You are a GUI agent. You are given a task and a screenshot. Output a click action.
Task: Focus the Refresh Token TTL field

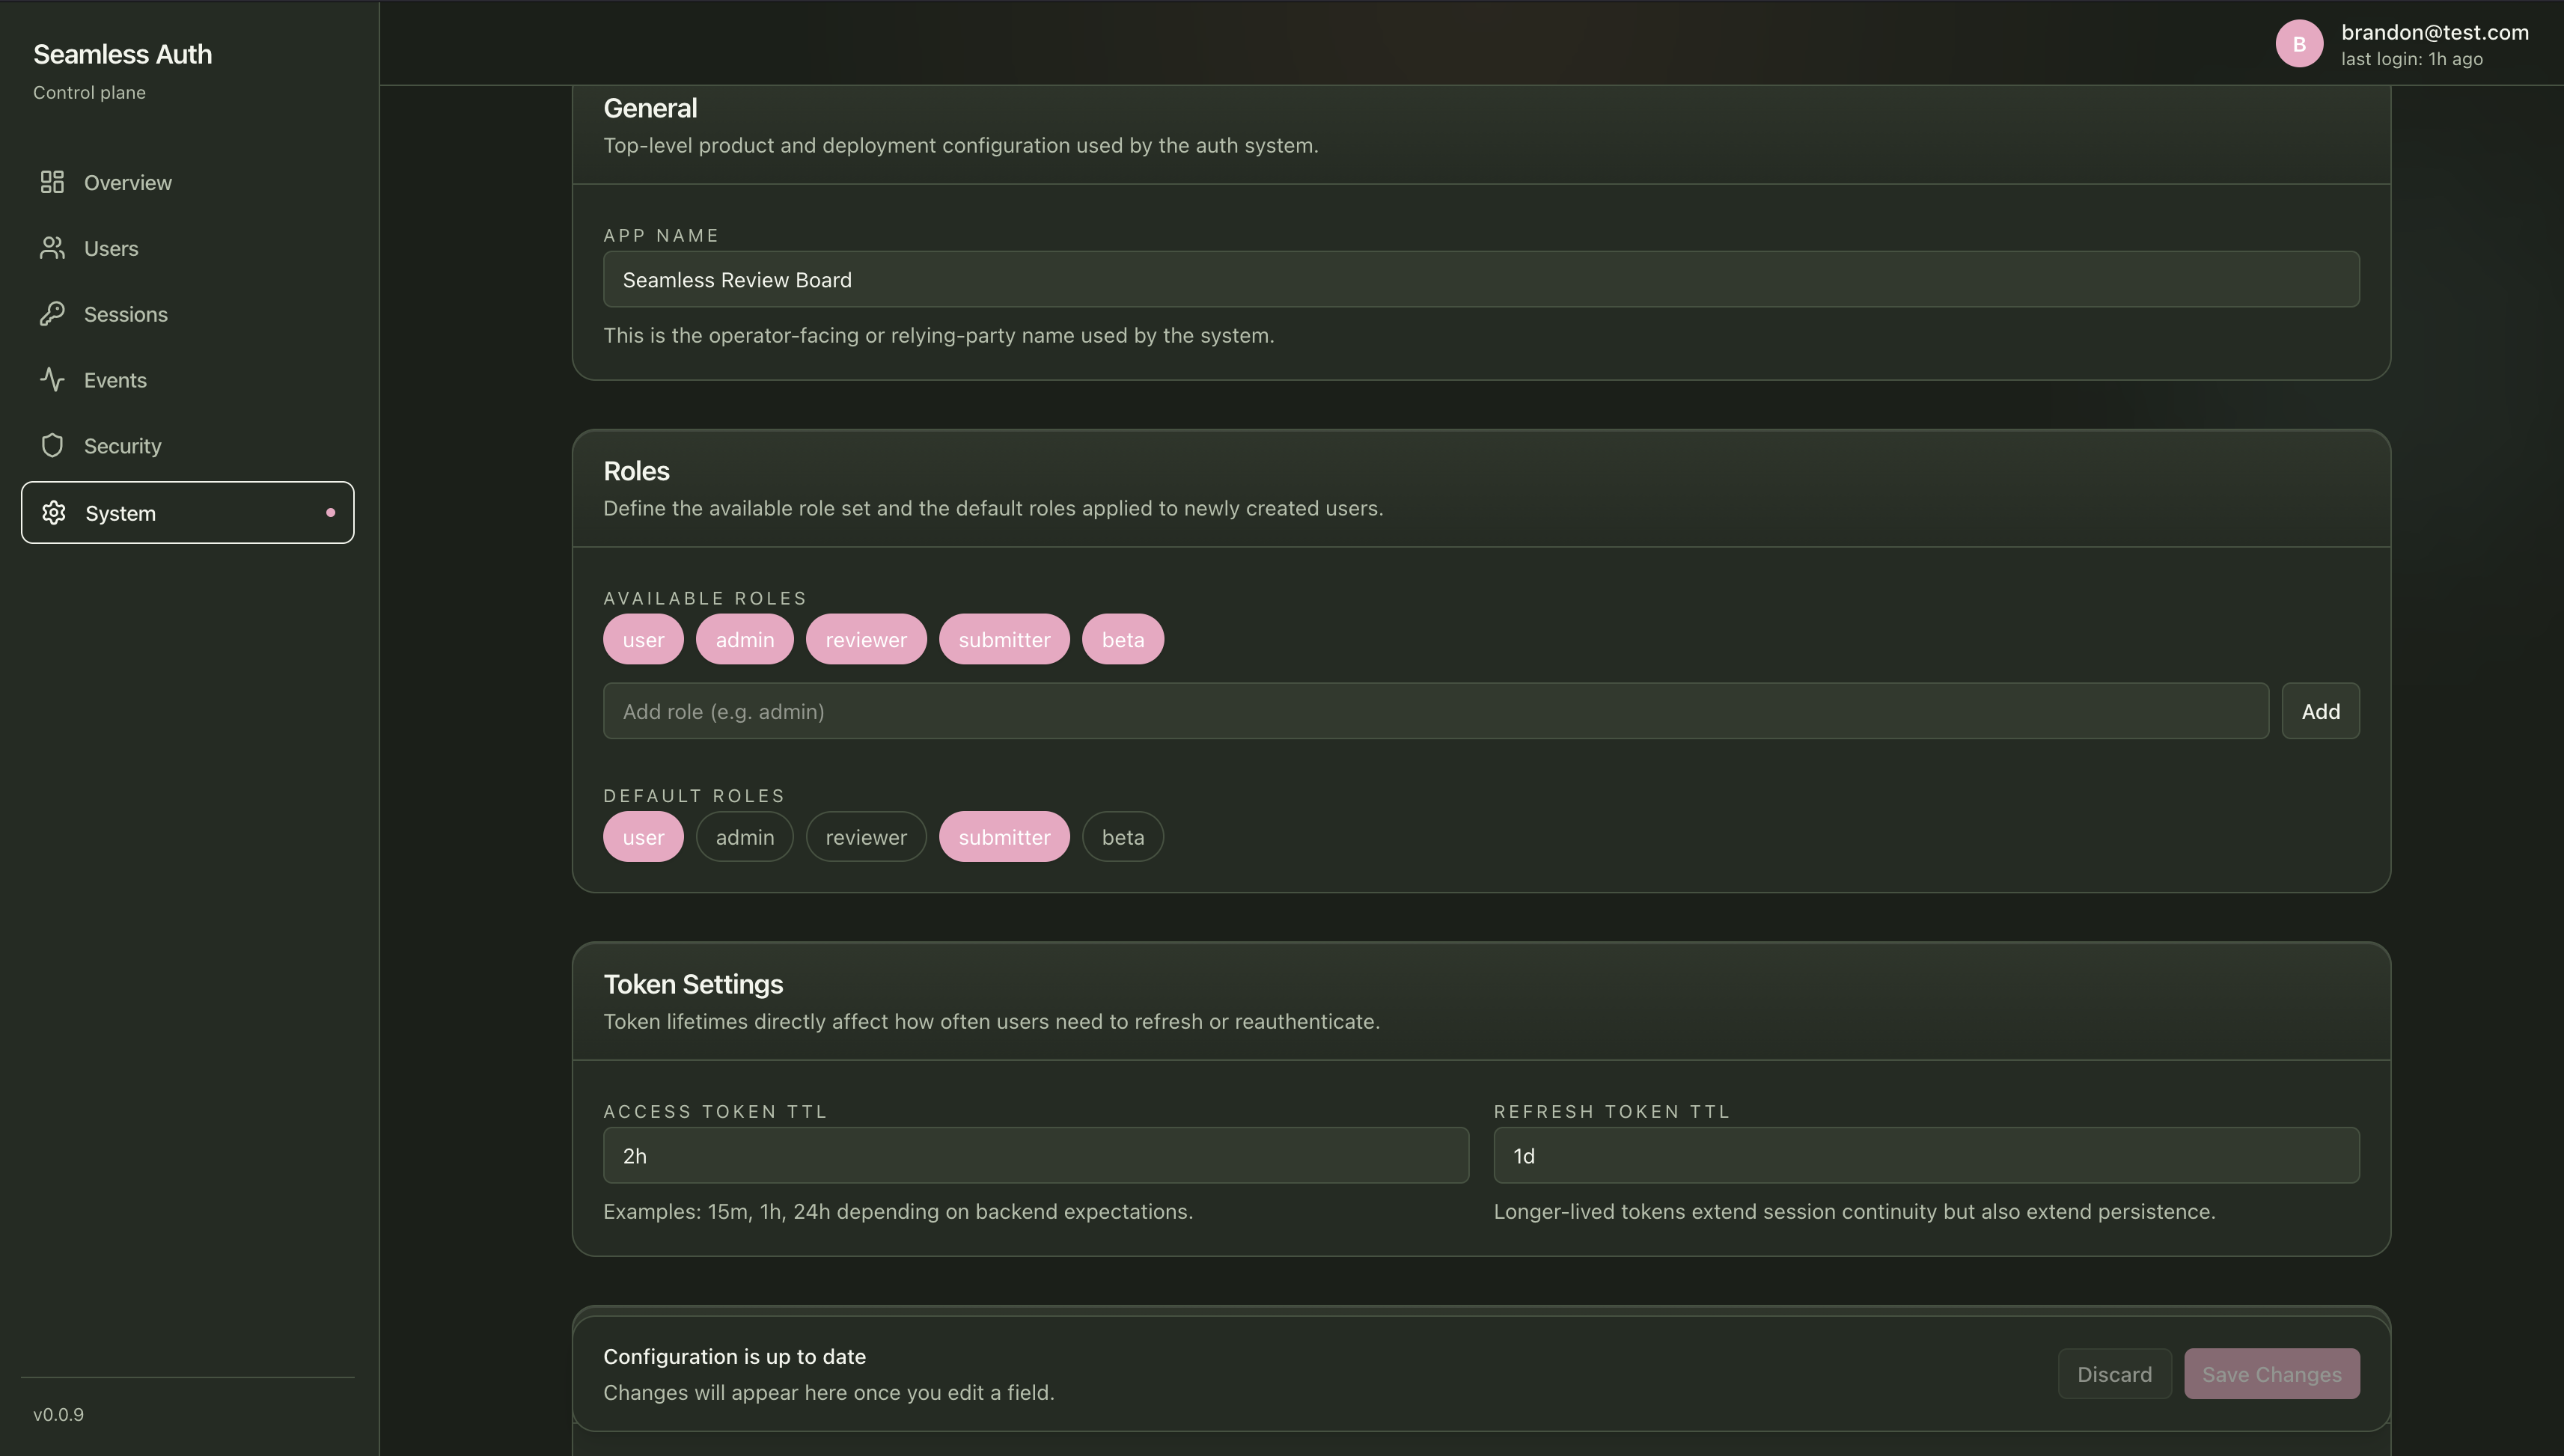click(1926, 1156)
